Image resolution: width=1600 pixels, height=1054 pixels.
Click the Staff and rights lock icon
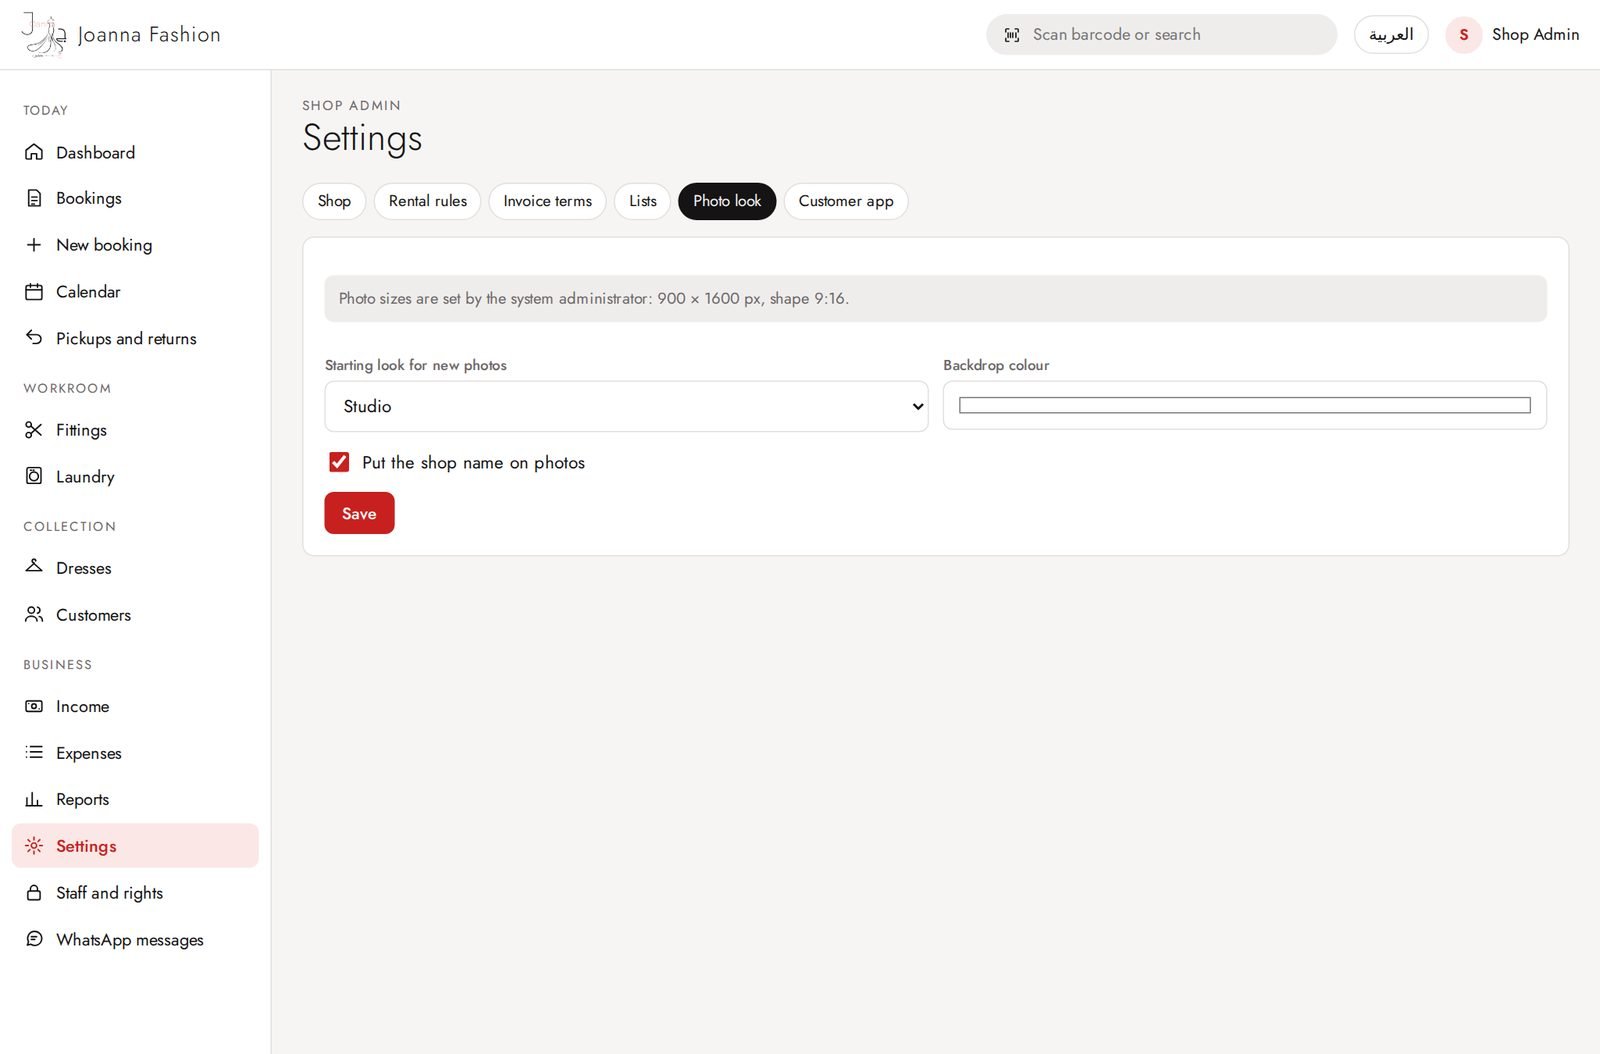click(x=34, y=892)
